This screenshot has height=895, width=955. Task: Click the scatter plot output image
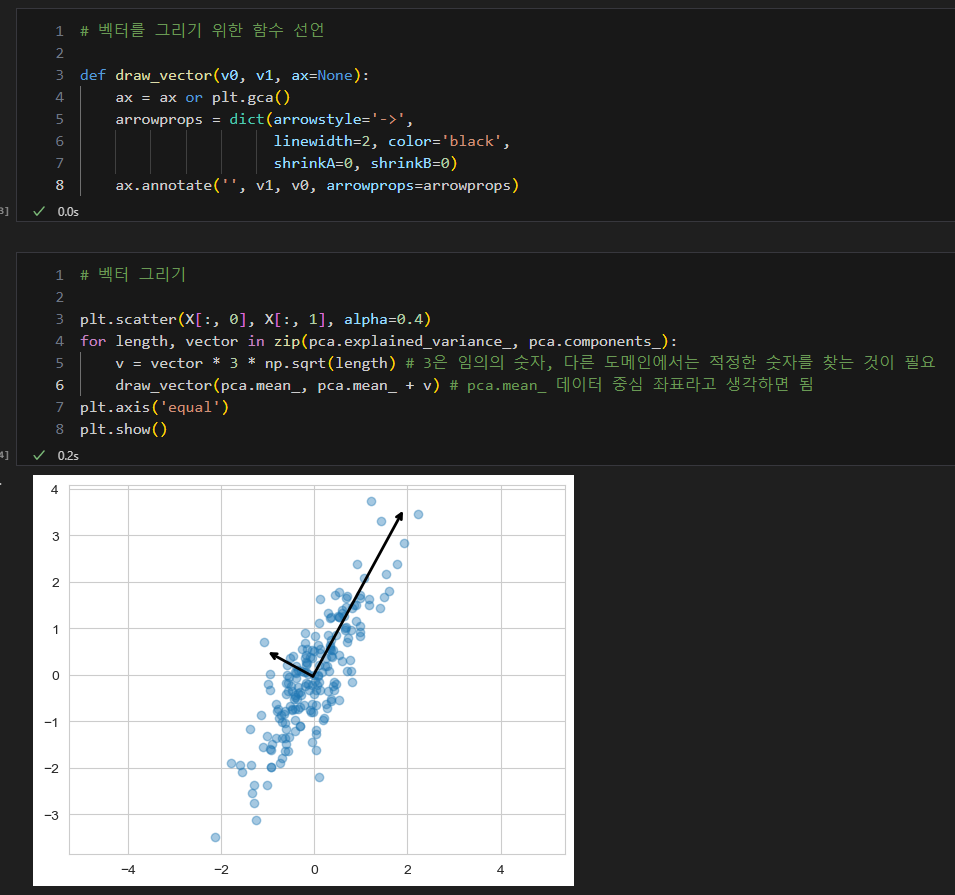(x=303, y=680)
